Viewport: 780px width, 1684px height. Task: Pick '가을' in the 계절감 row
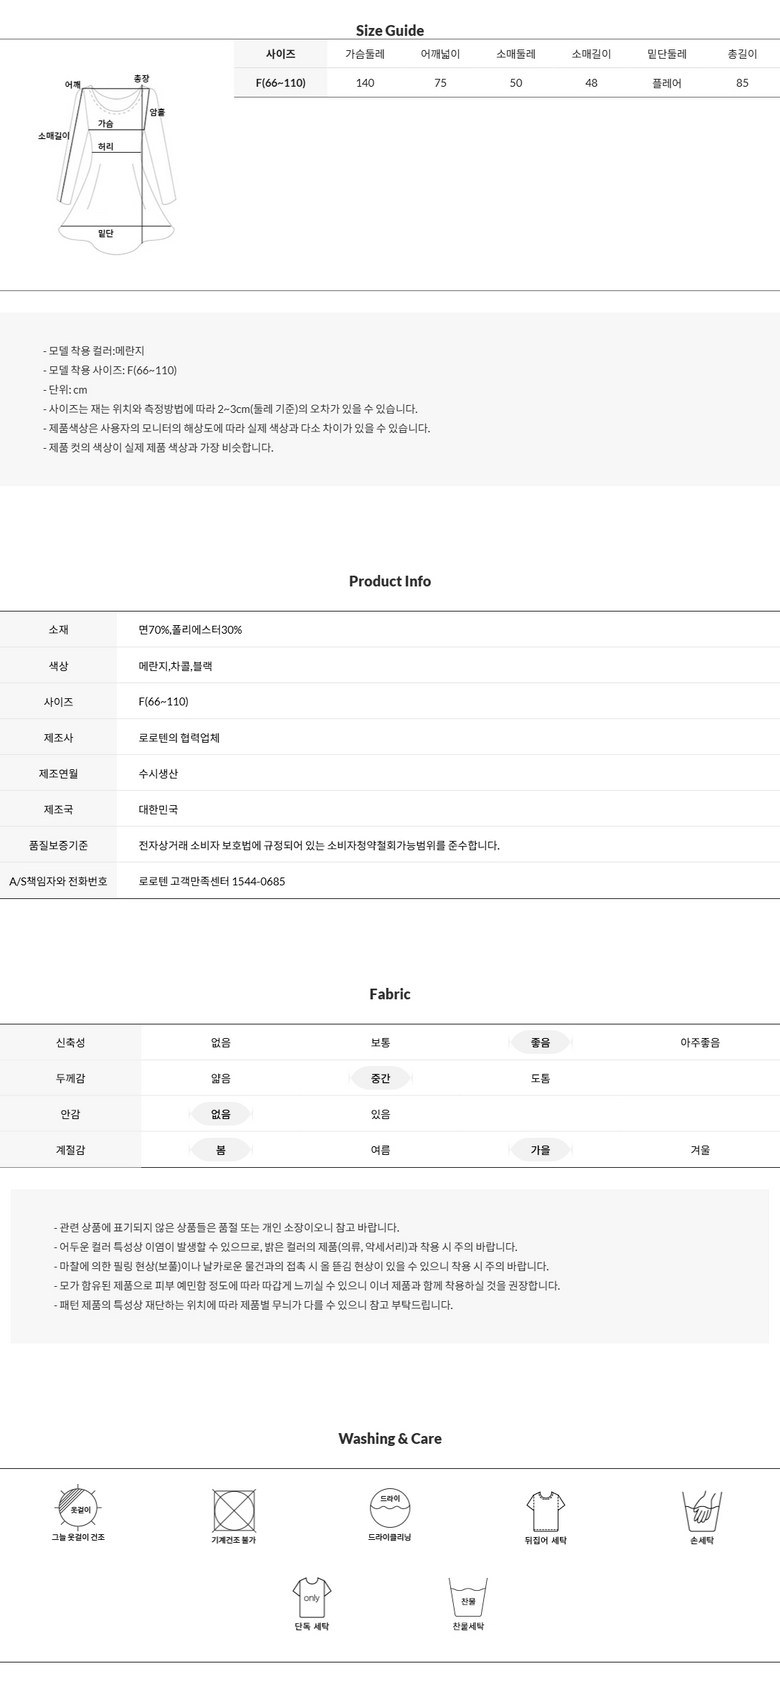pyautogui.click(x=540, y=1150)
